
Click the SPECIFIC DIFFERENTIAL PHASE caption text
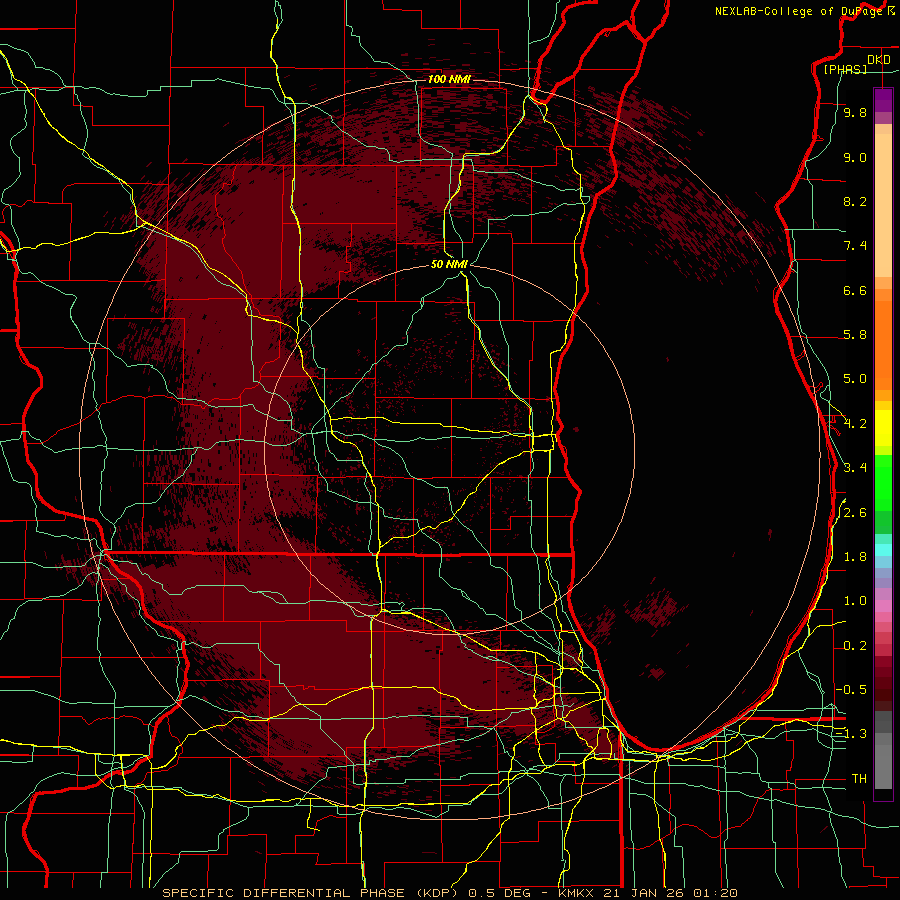click(285, 893)
